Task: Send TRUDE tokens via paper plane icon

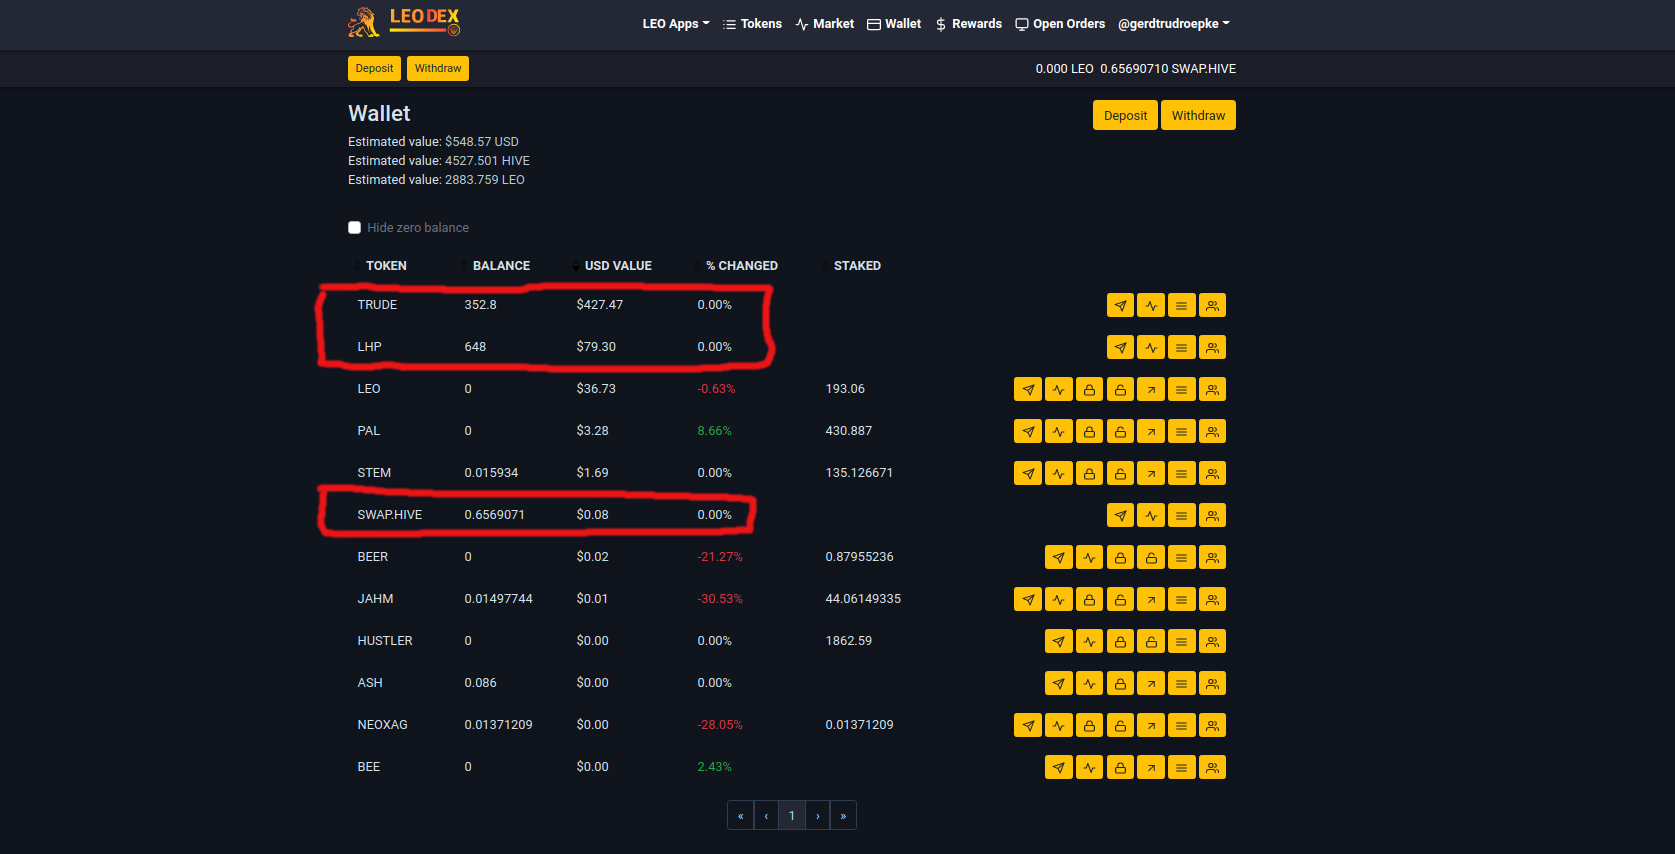Action: click(x=1120, y=305)
